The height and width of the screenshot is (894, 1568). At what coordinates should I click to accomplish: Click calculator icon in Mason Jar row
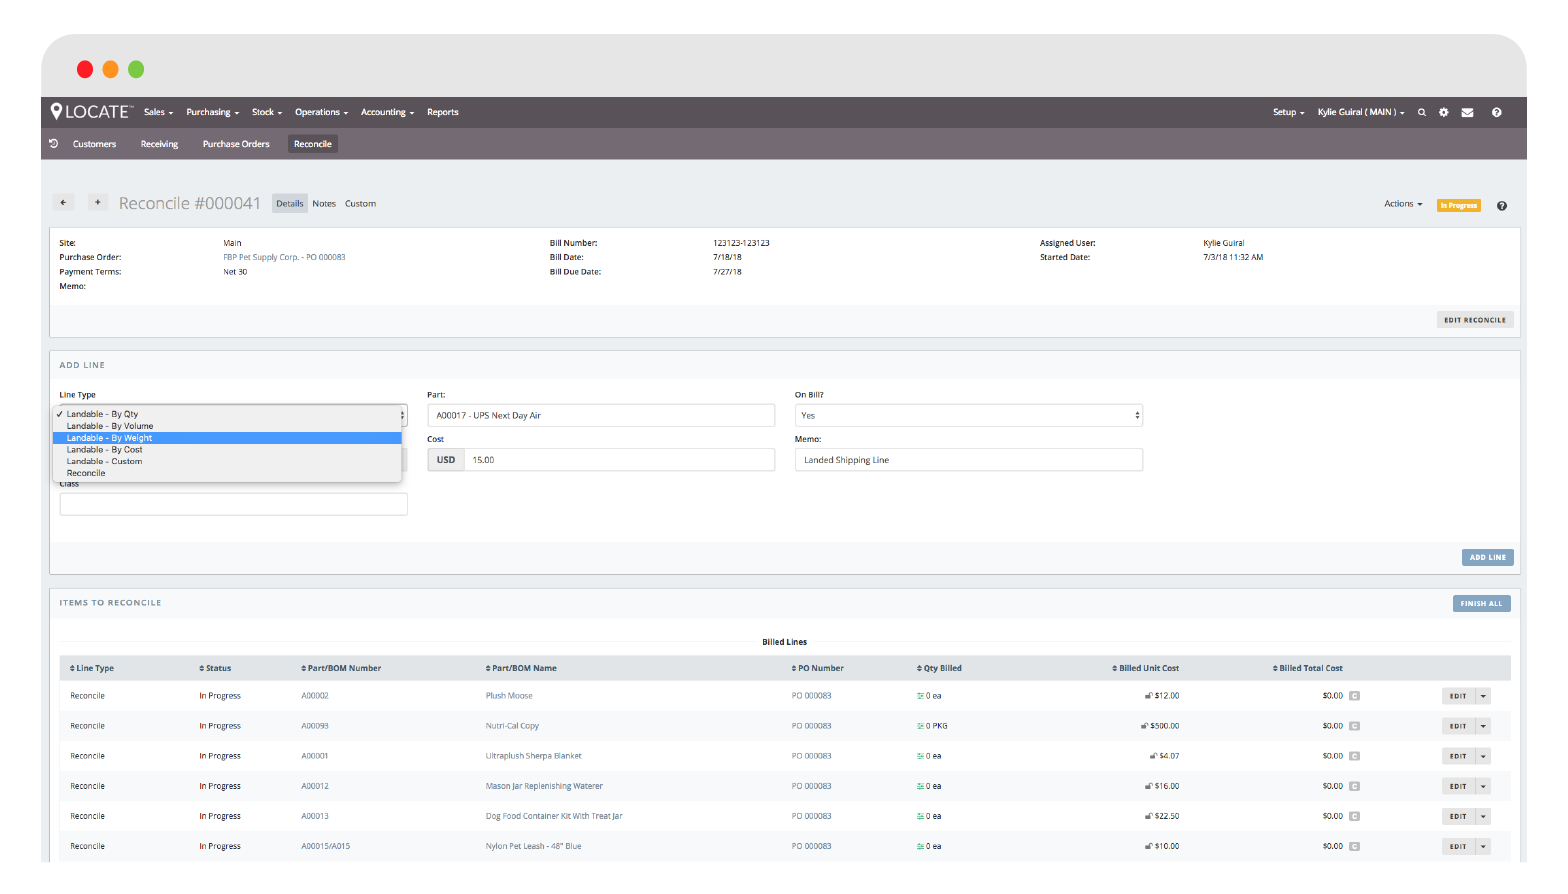click(1354, 786)
